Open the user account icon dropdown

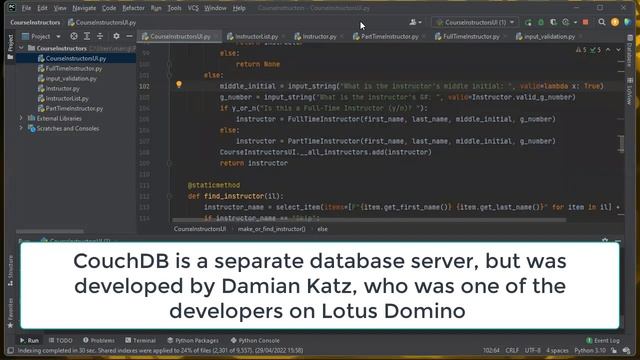click(x=415, y=22)
